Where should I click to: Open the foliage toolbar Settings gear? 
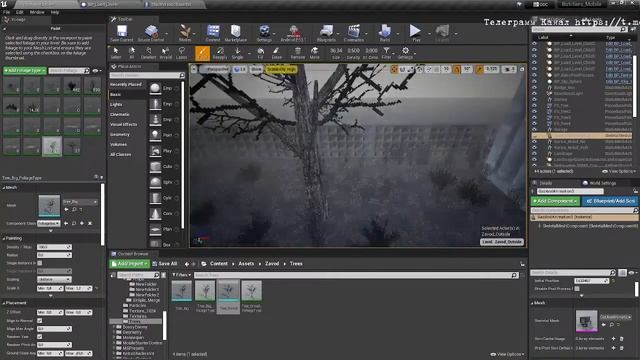[405, 53]
